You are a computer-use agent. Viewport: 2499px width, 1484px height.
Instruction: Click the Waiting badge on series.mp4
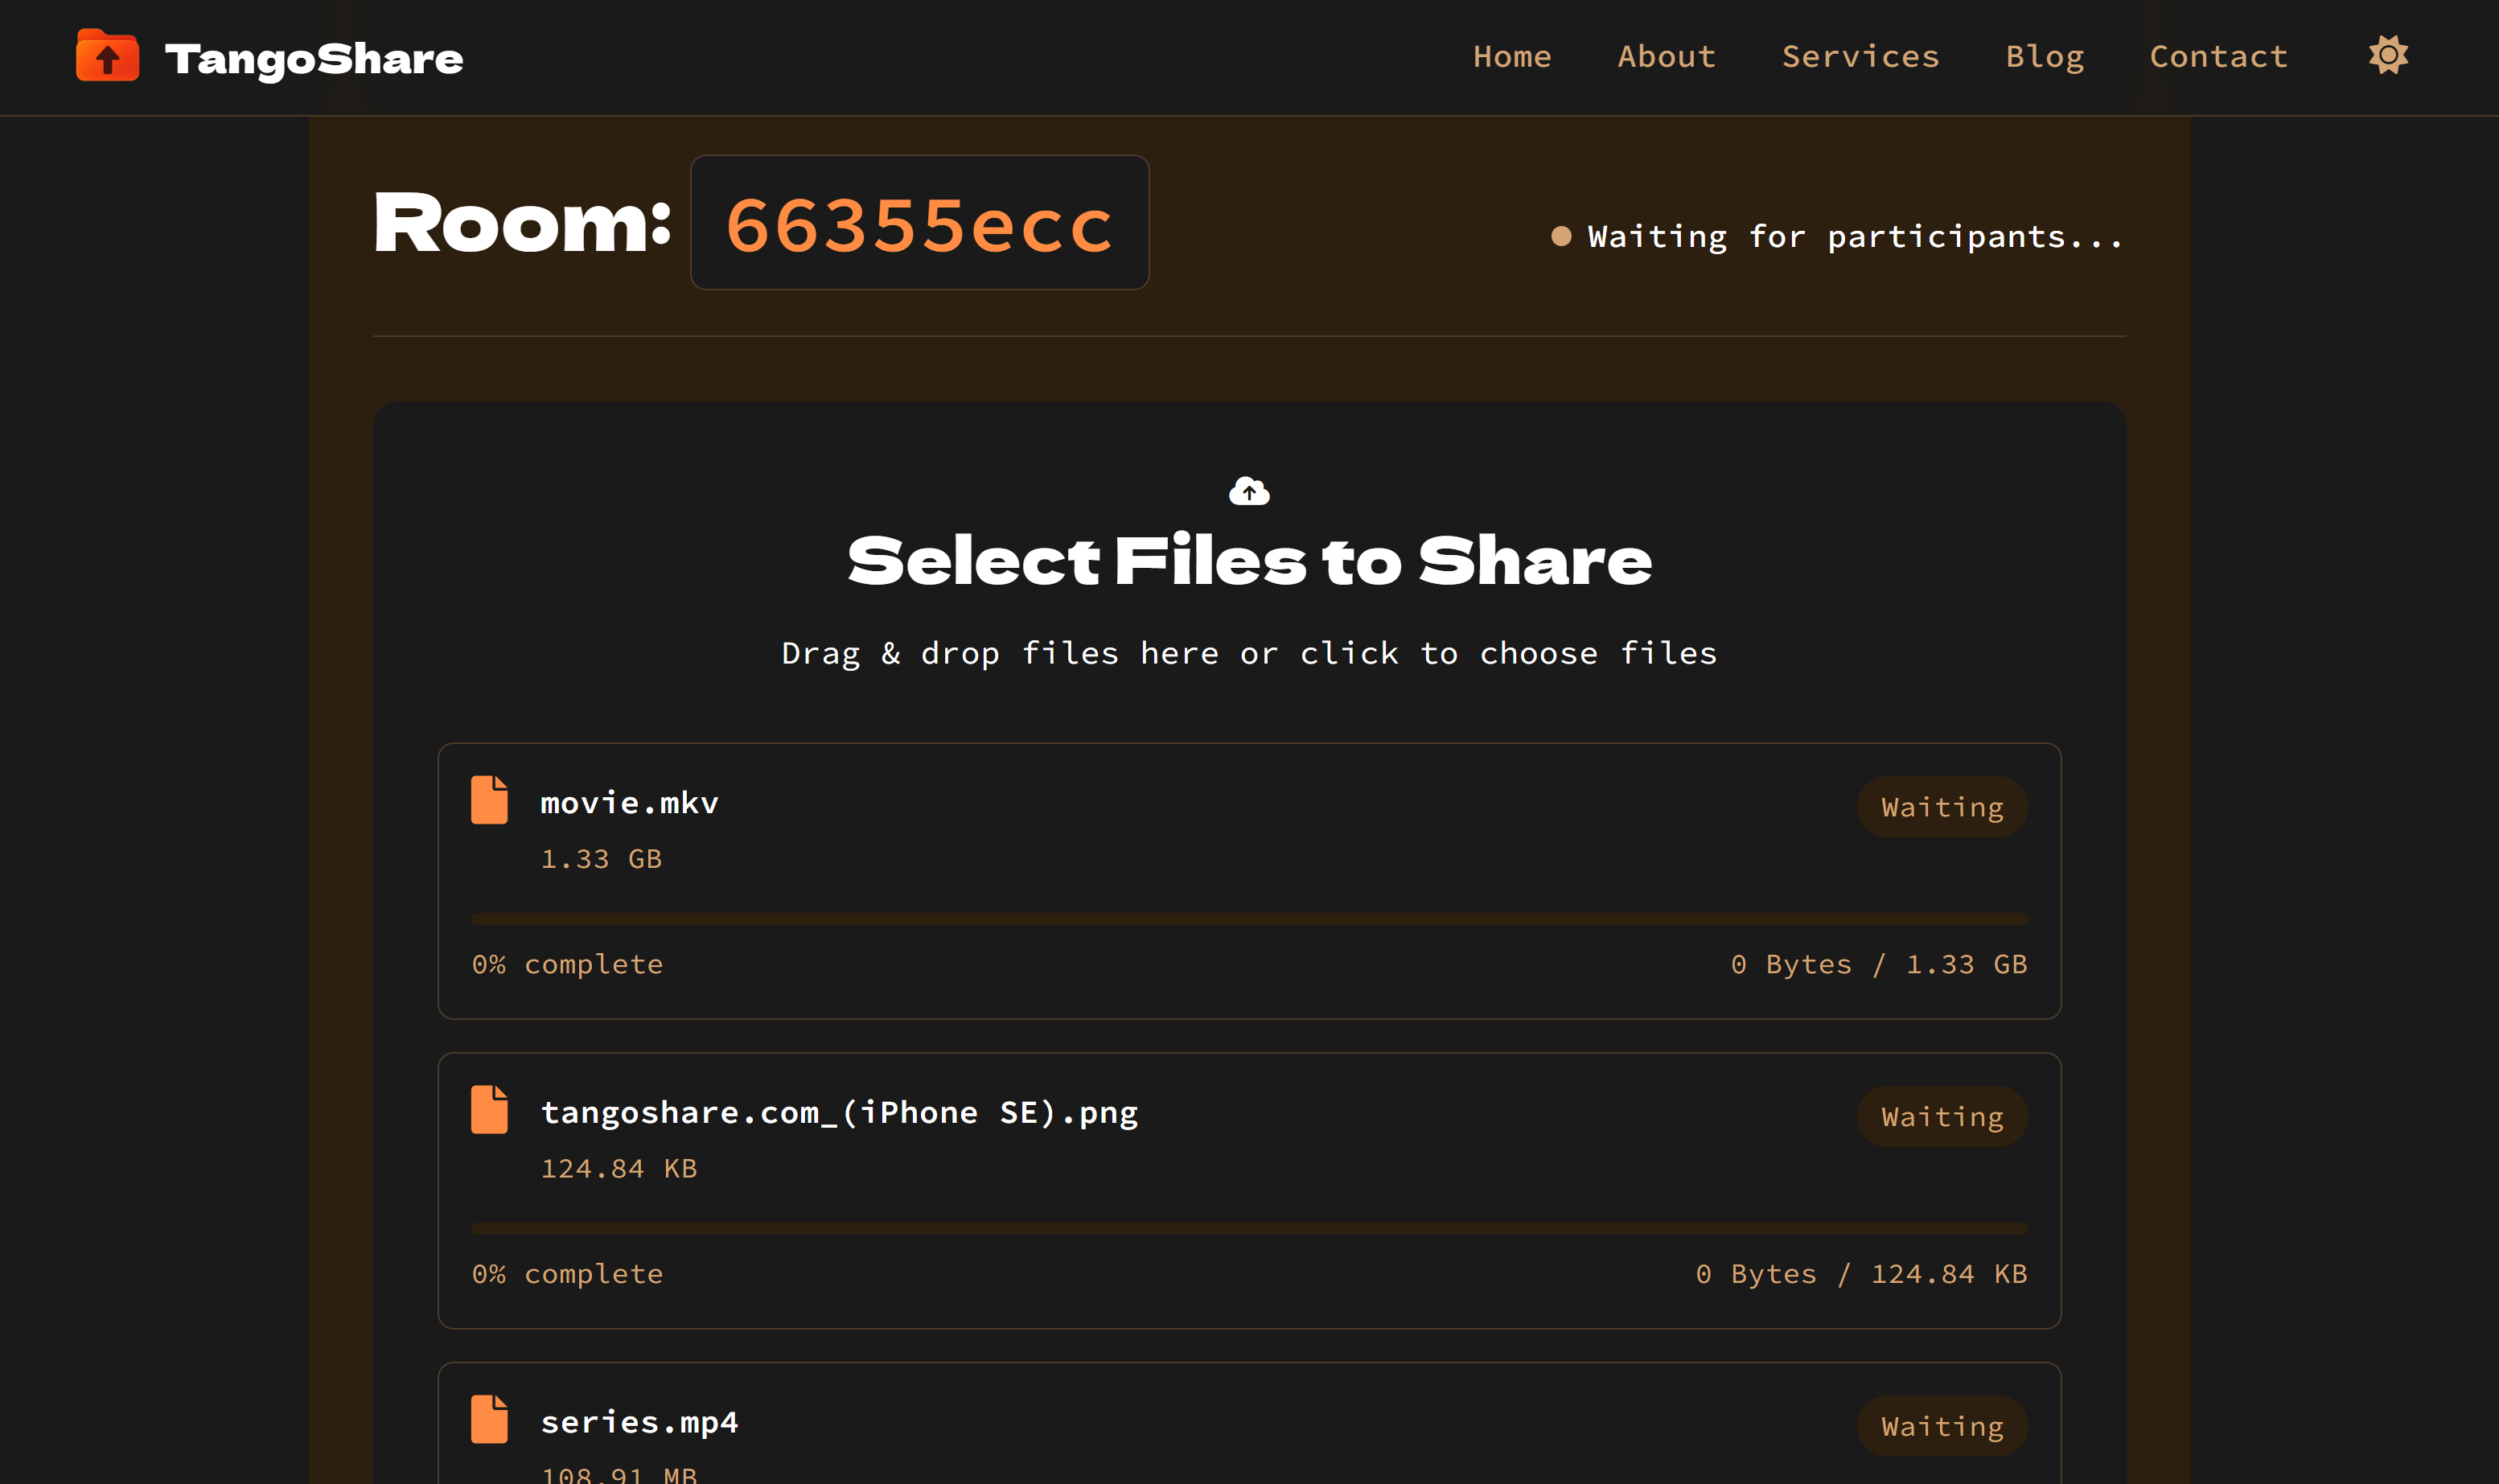[1941, 1426]
